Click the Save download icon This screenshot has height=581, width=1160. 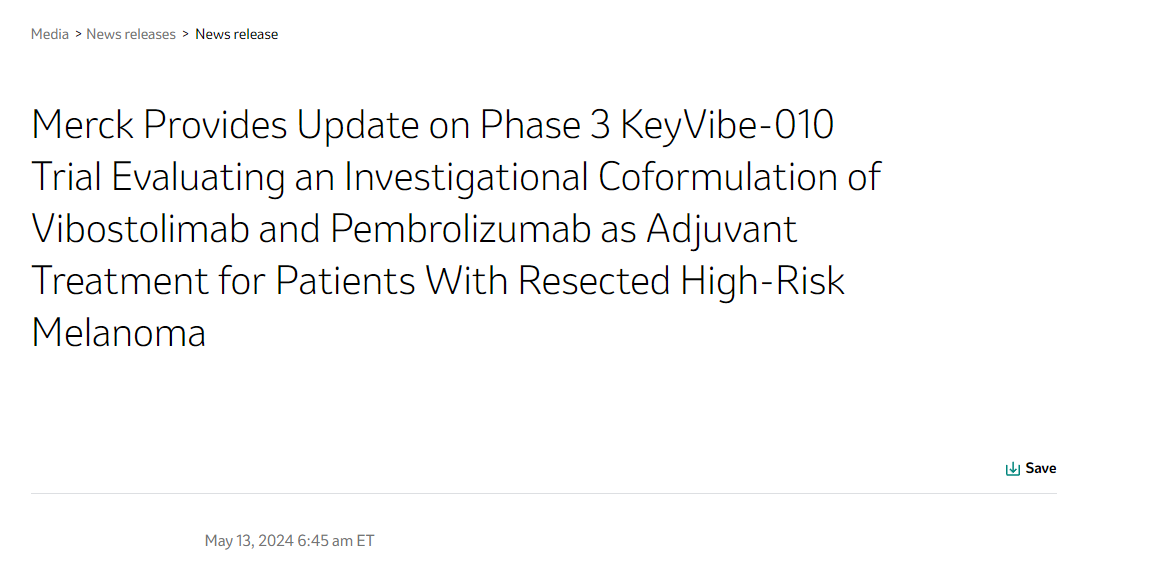(1012, 469)
